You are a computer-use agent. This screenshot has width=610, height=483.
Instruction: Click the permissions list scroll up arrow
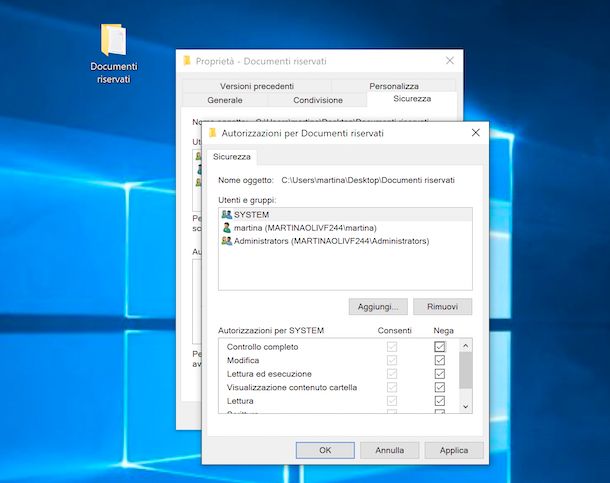466,346
